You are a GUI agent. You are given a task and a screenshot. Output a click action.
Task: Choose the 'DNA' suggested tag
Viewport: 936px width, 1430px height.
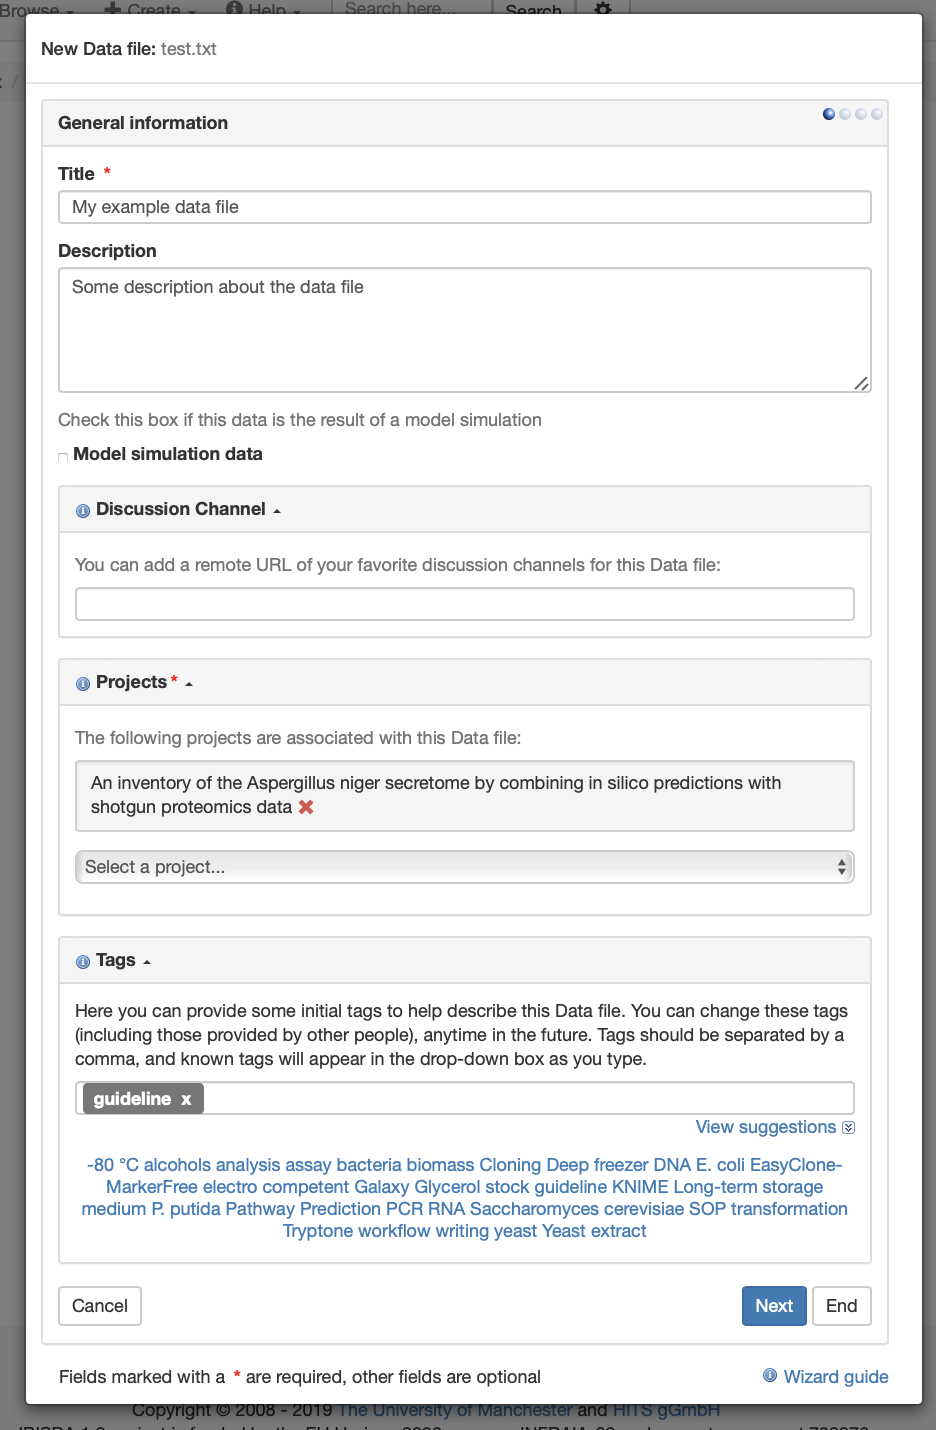[x=672, y=1165]
